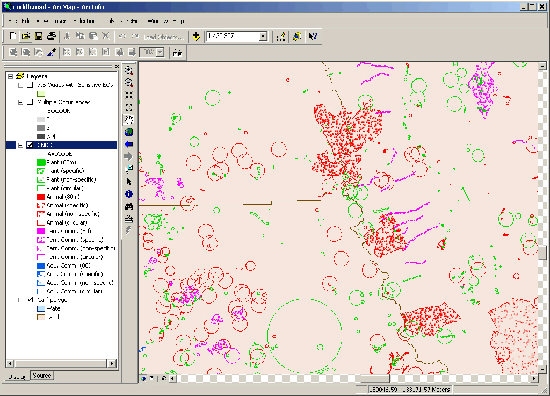Open the layout zoom percent dropdown

click(x=160, y=53)
